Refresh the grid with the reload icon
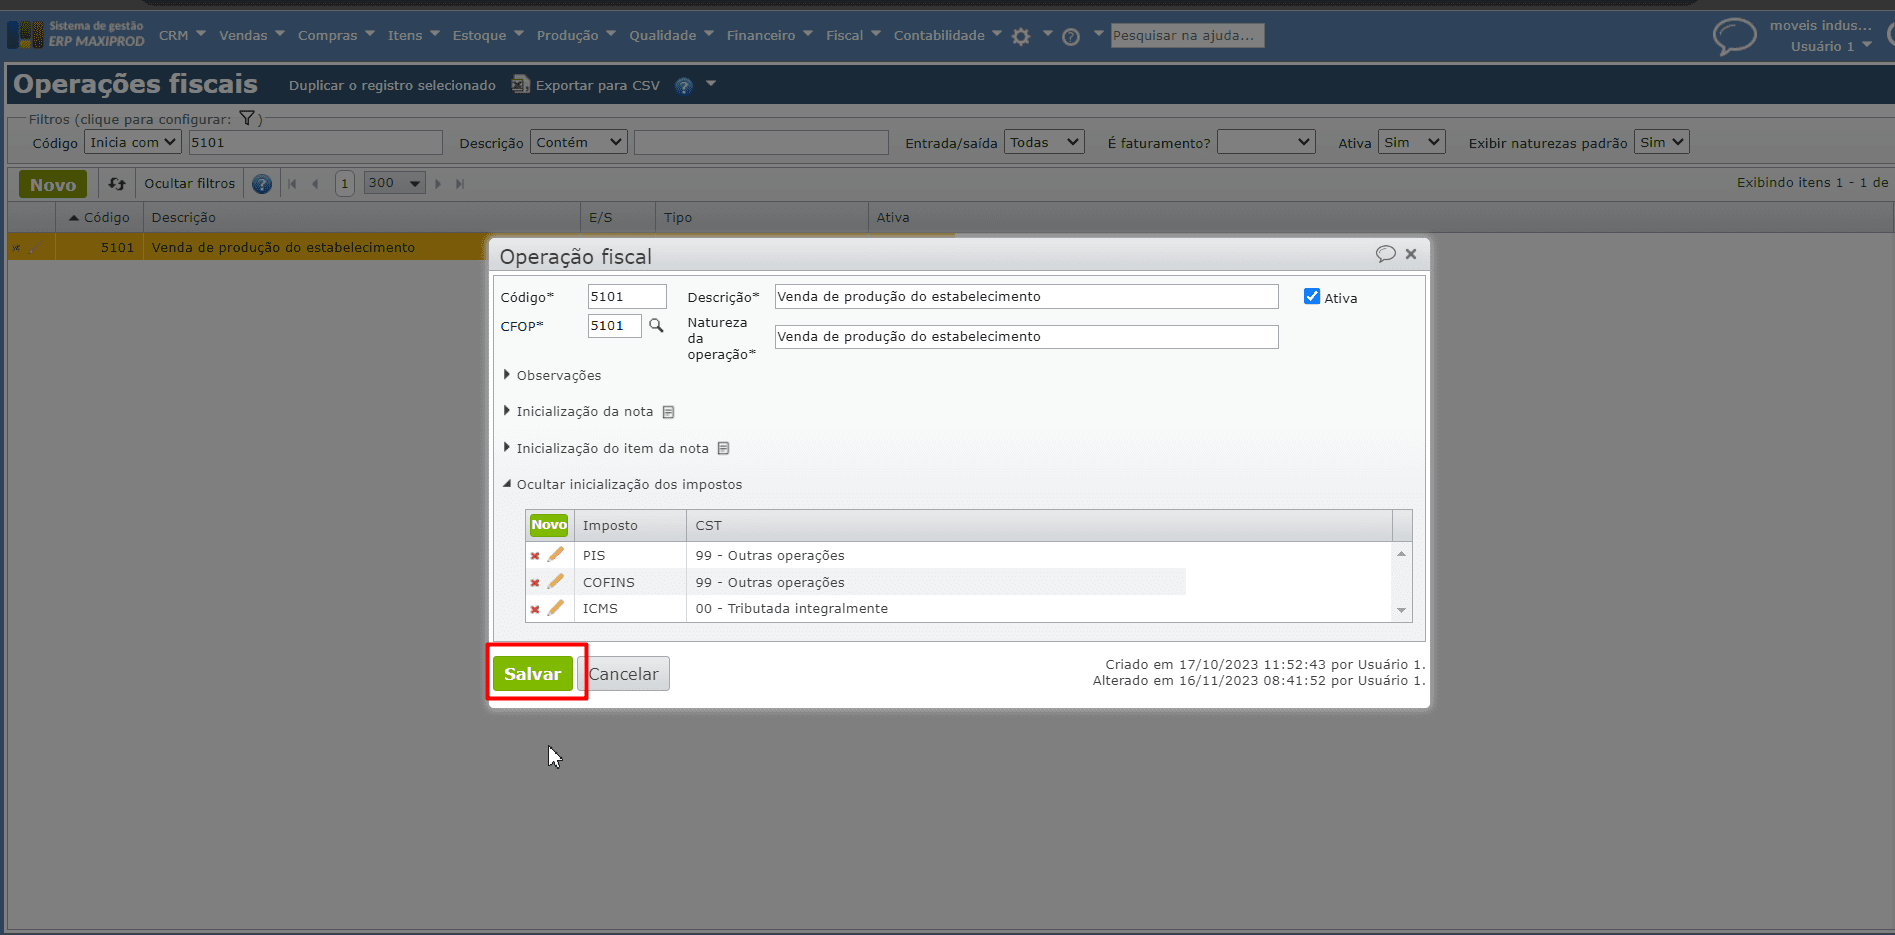 coord(117,184)
